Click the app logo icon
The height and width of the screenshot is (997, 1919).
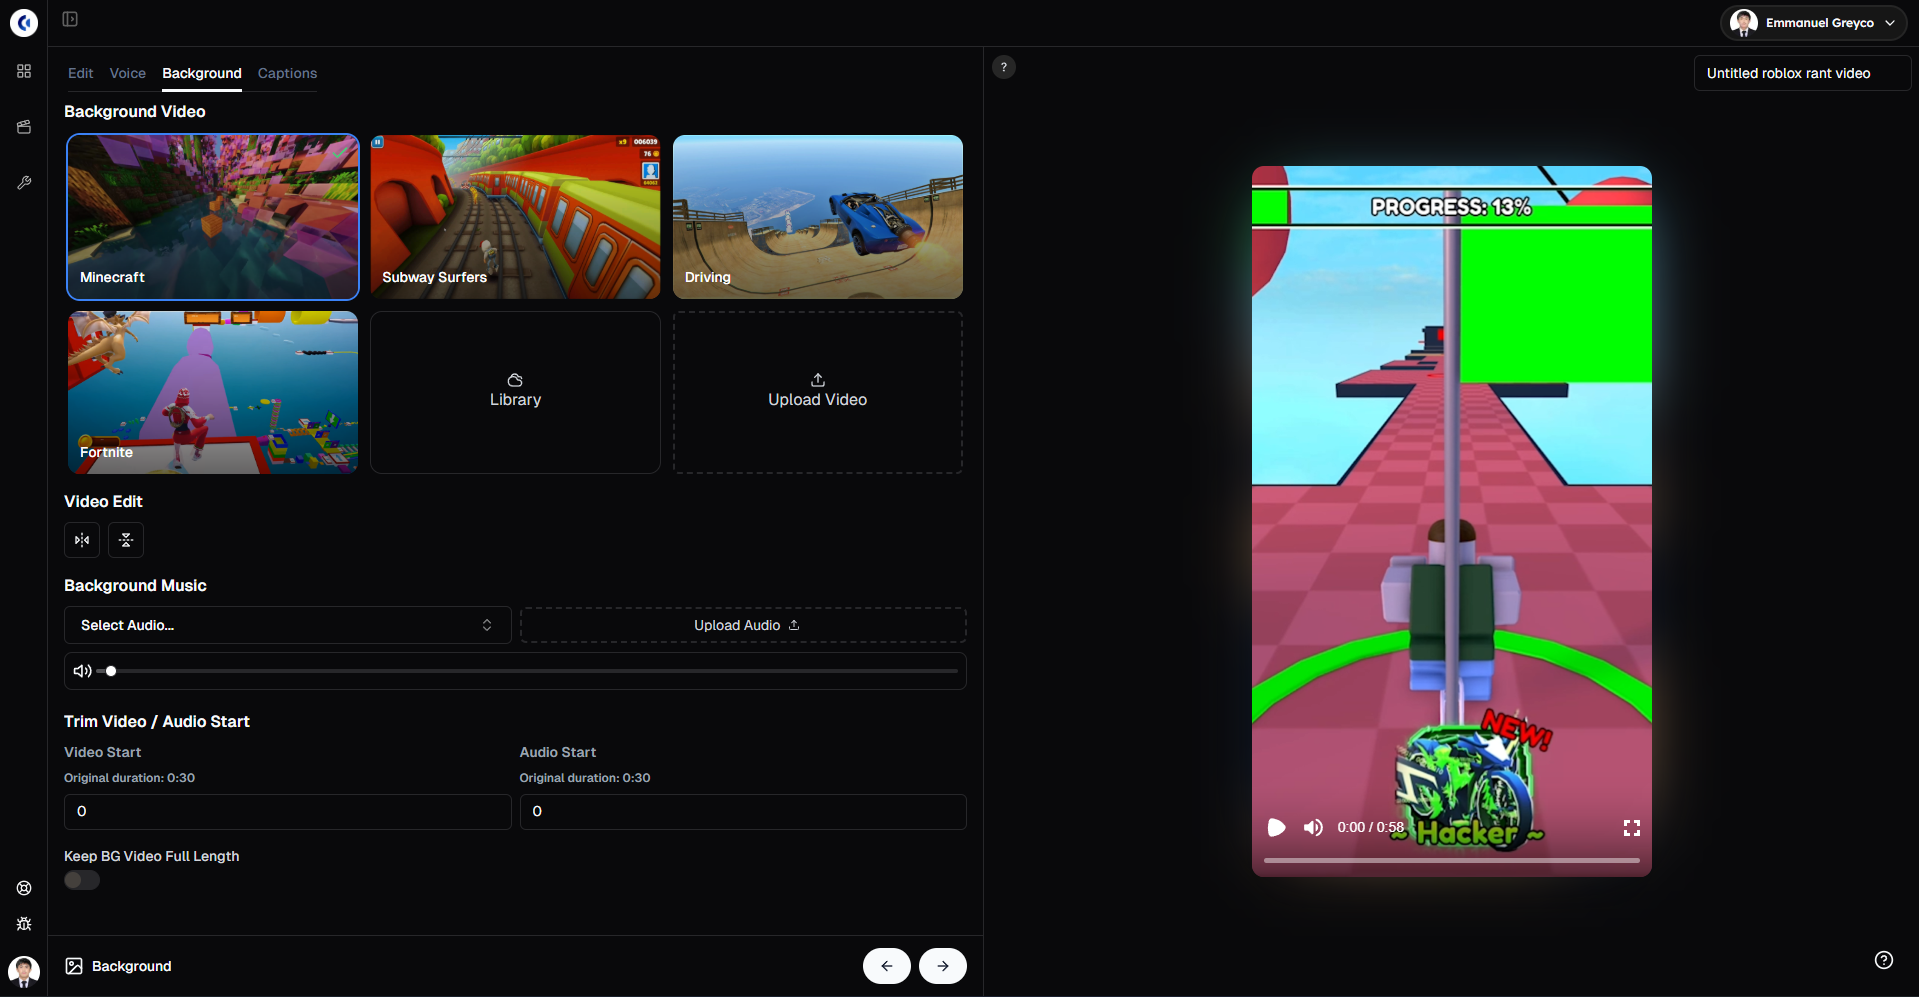click(24, 22)
